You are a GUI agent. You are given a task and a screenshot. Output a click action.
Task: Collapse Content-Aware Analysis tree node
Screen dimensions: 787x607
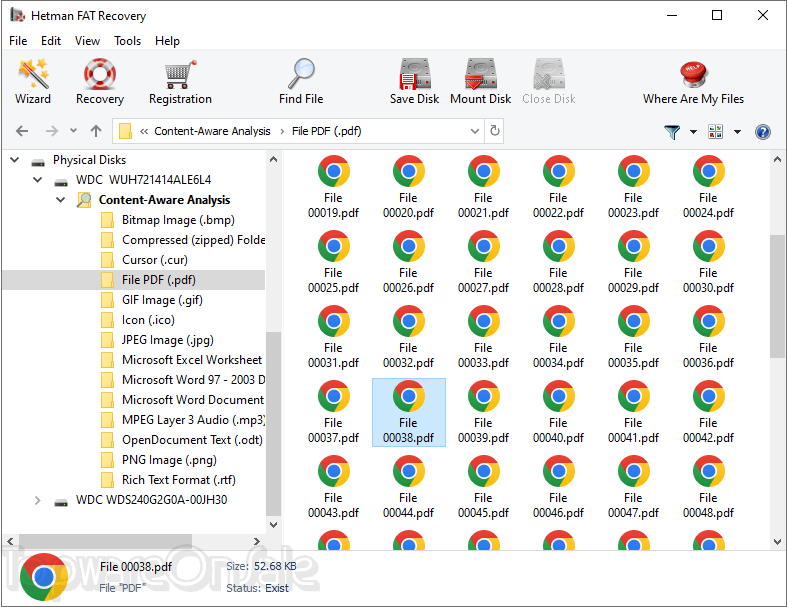tap(60, 200)
